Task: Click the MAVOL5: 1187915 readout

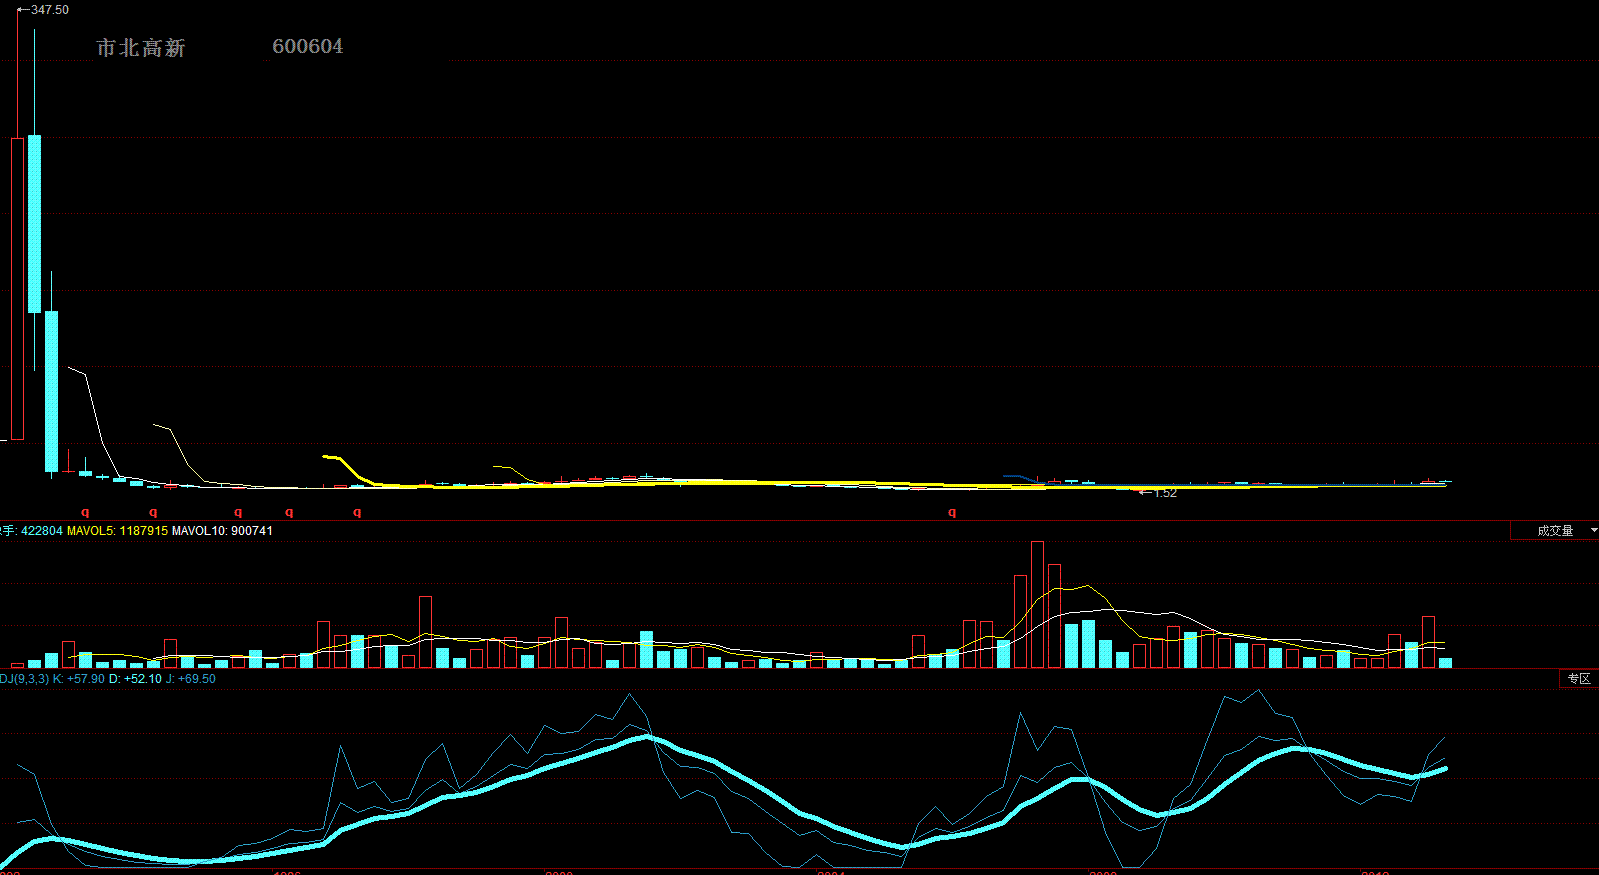Action: 117,531
